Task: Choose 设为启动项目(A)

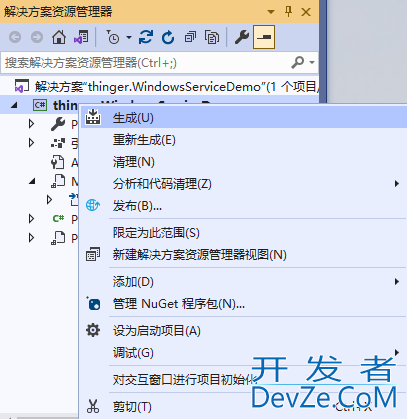Action: (x=244, y=331)
